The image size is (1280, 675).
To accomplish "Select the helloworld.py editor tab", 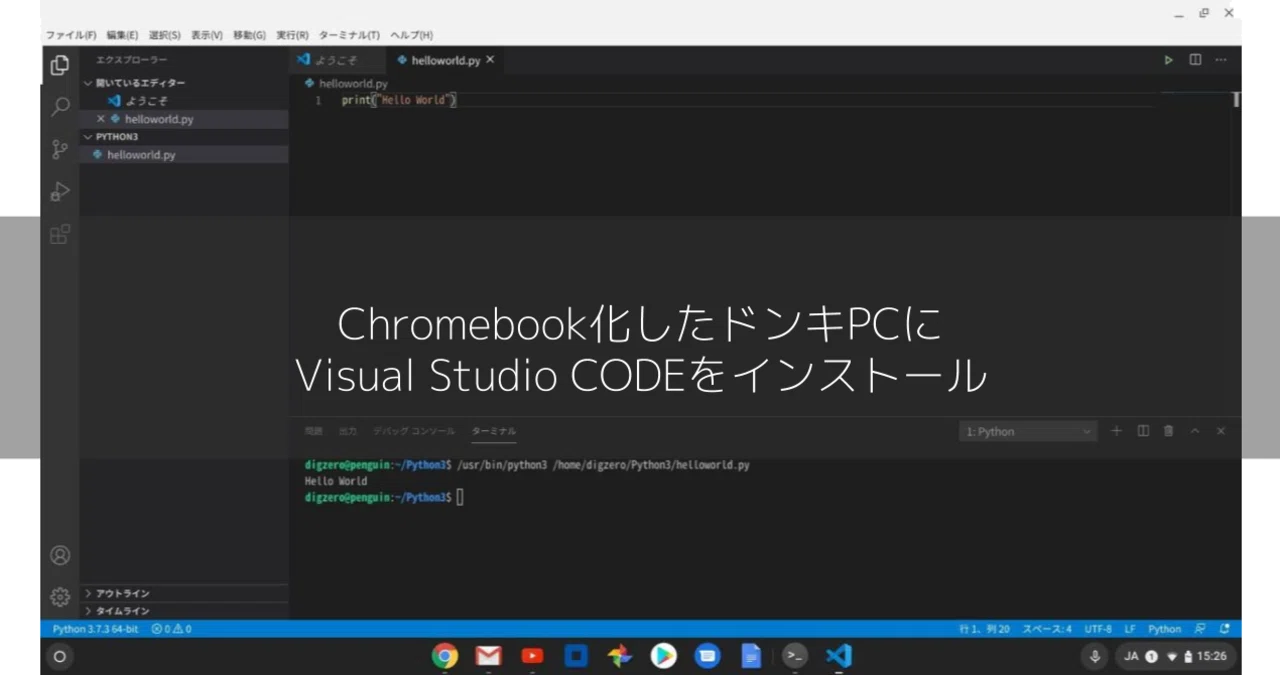I will click(x=445, y=60).
